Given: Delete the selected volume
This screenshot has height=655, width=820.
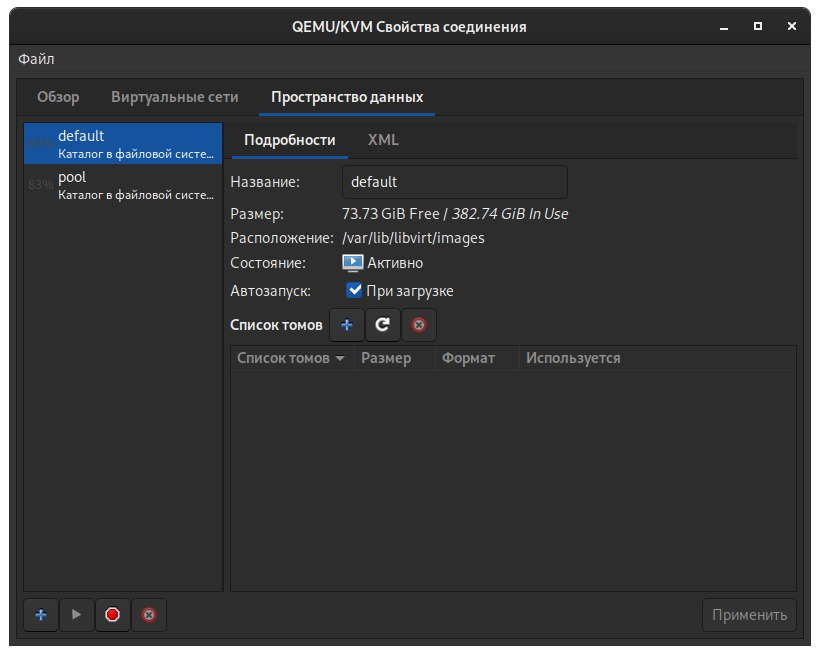Looking at the screenshot, I should pos(419,325).
